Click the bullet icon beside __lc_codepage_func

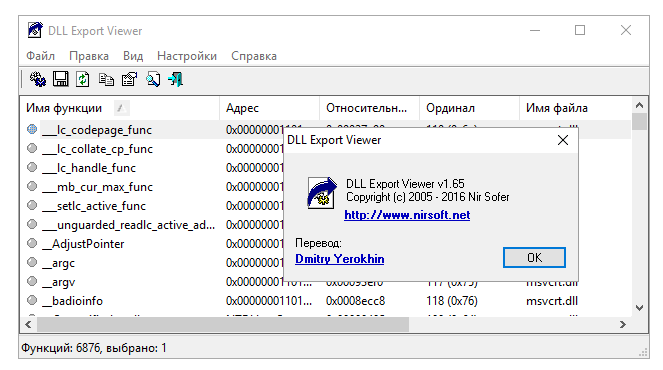[32, 129]
